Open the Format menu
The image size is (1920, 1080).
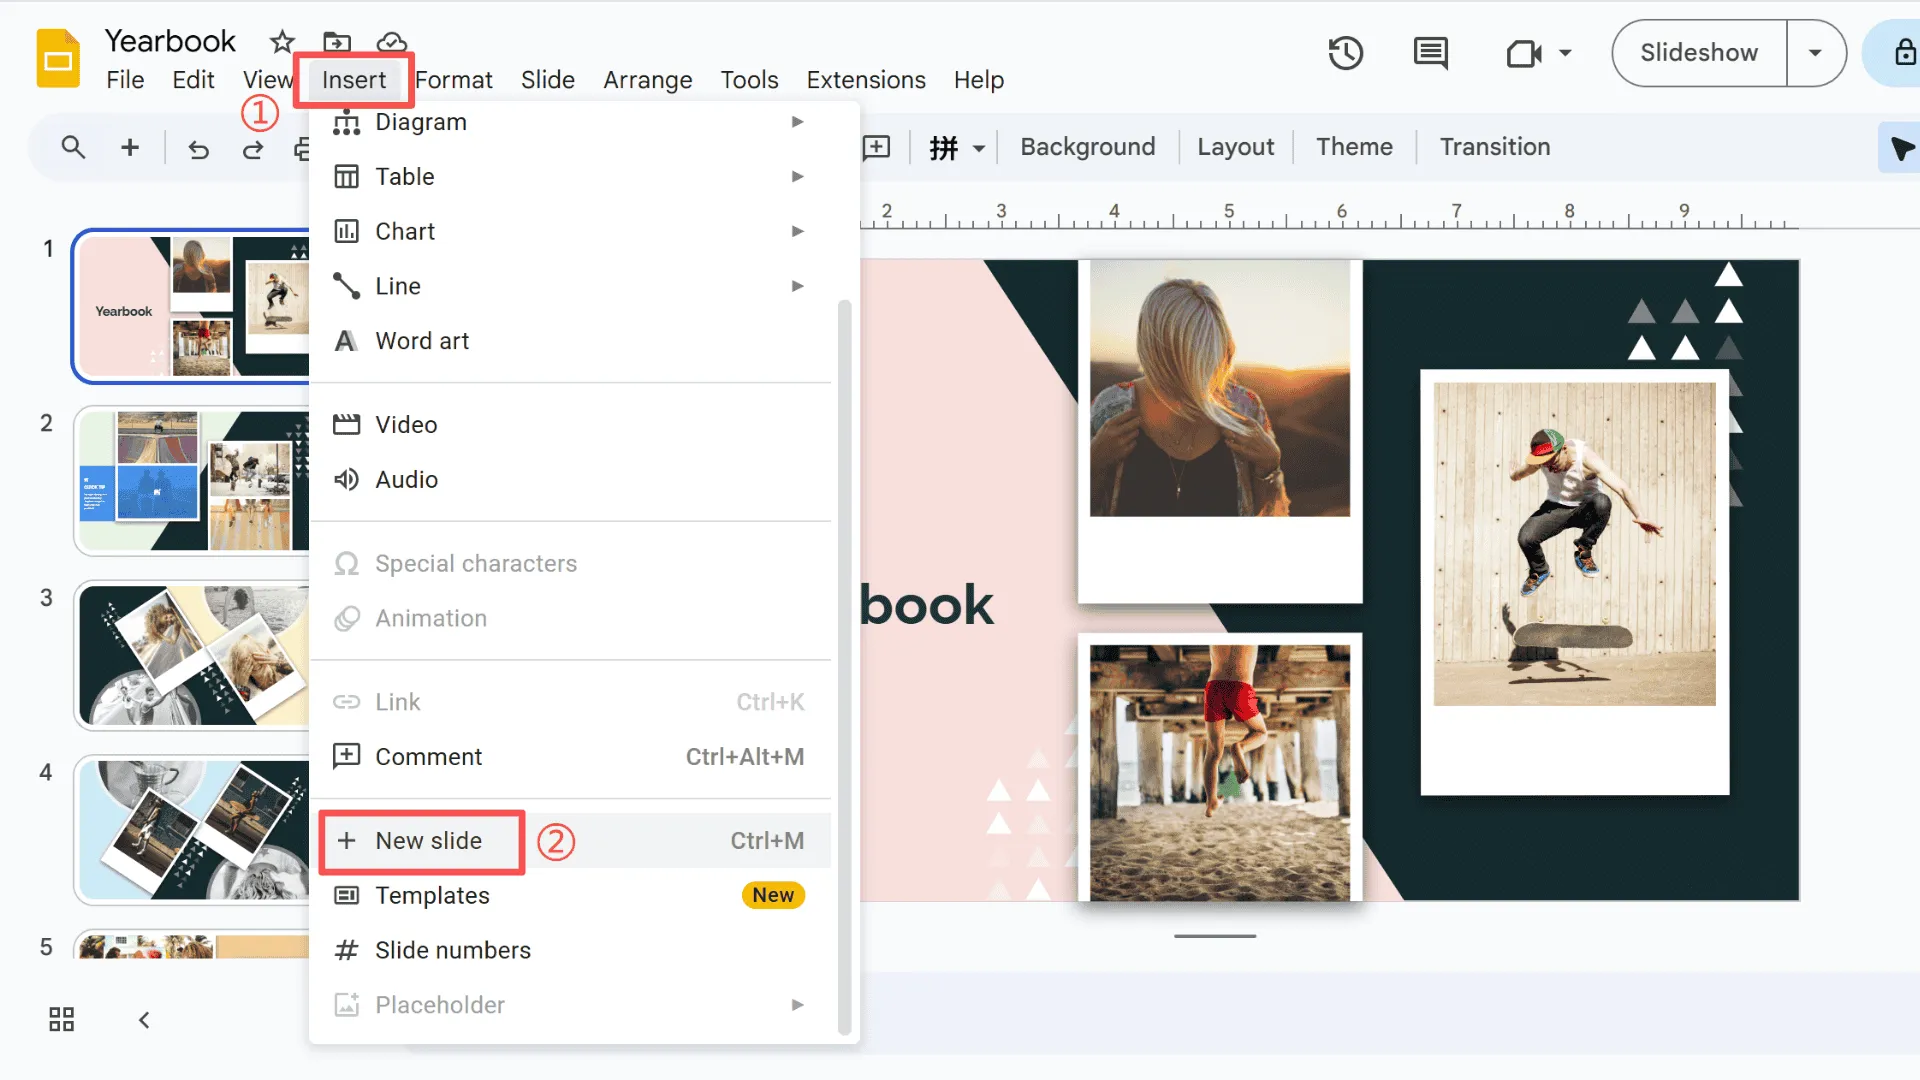coord(454,80)
